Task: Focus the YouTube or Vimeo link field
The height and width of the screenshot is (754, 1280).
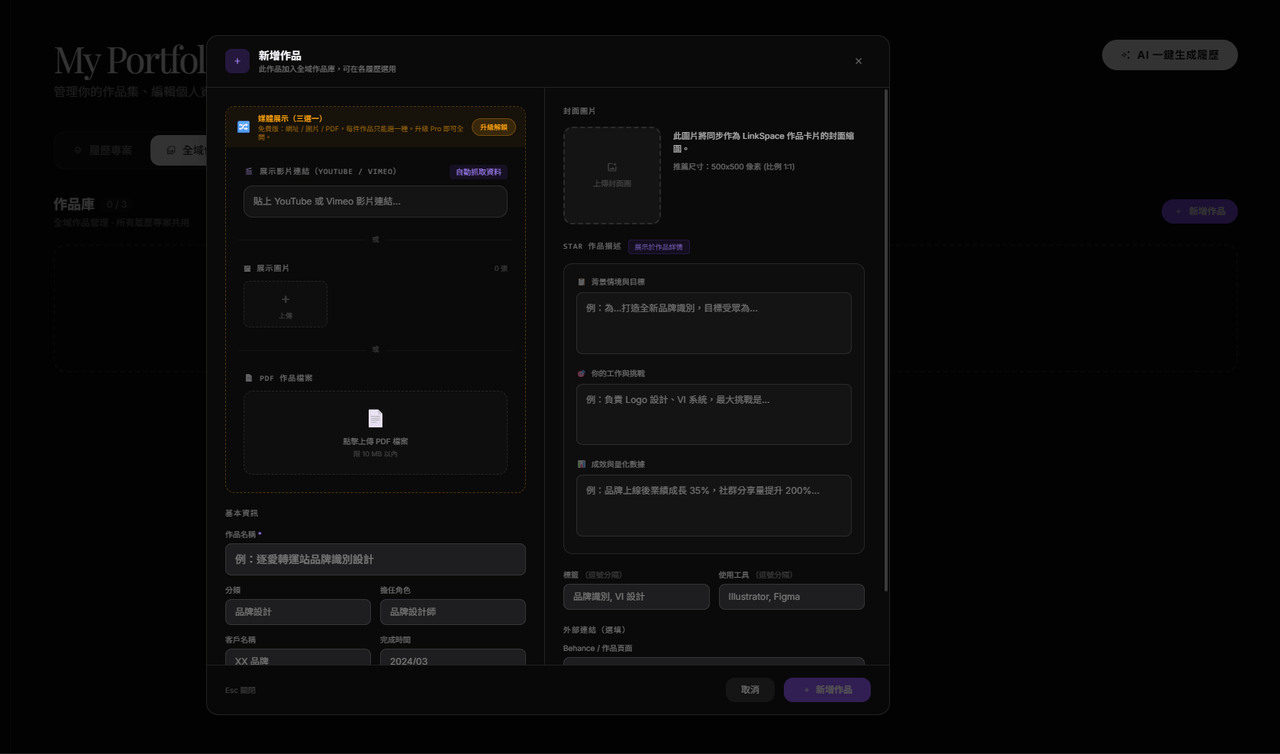Action: click(375, 201)
